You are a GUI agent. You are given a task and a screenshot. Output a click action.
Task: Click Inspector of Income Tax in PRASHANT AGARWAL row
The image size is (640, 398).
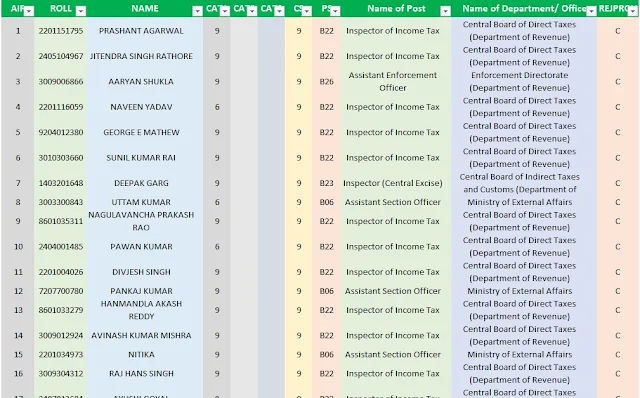click(x=393, y=31)
